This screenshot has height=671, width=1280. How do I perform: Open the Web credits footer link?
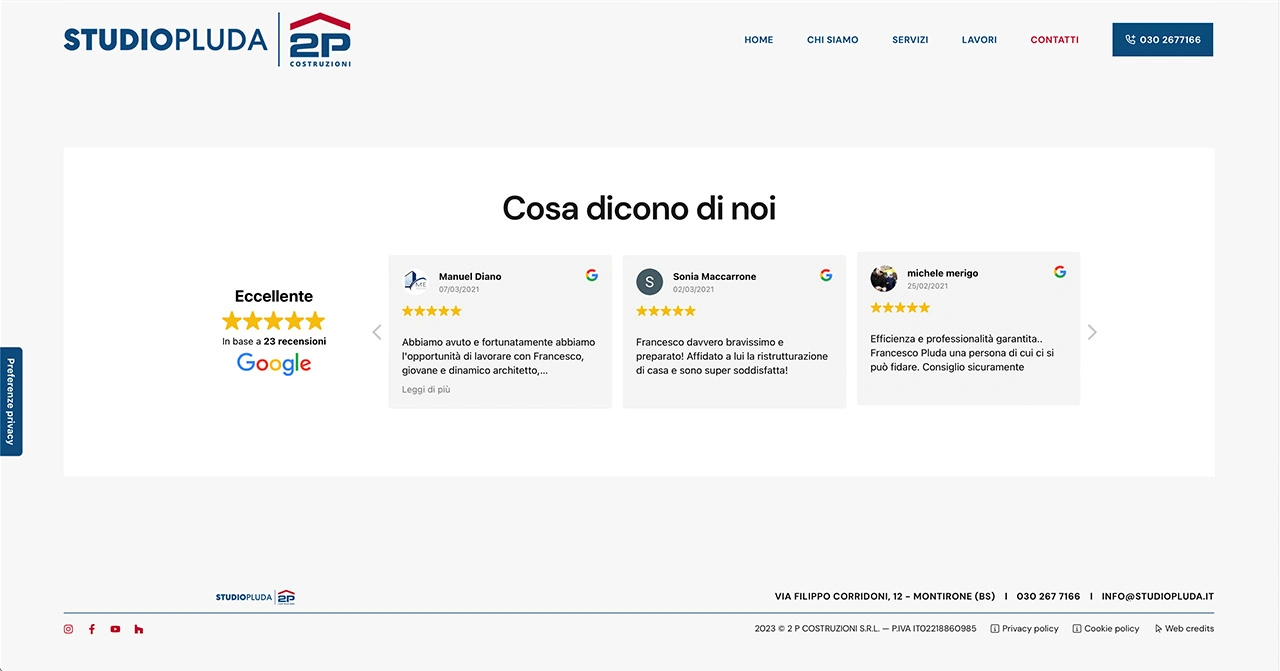pos(1184,629)
